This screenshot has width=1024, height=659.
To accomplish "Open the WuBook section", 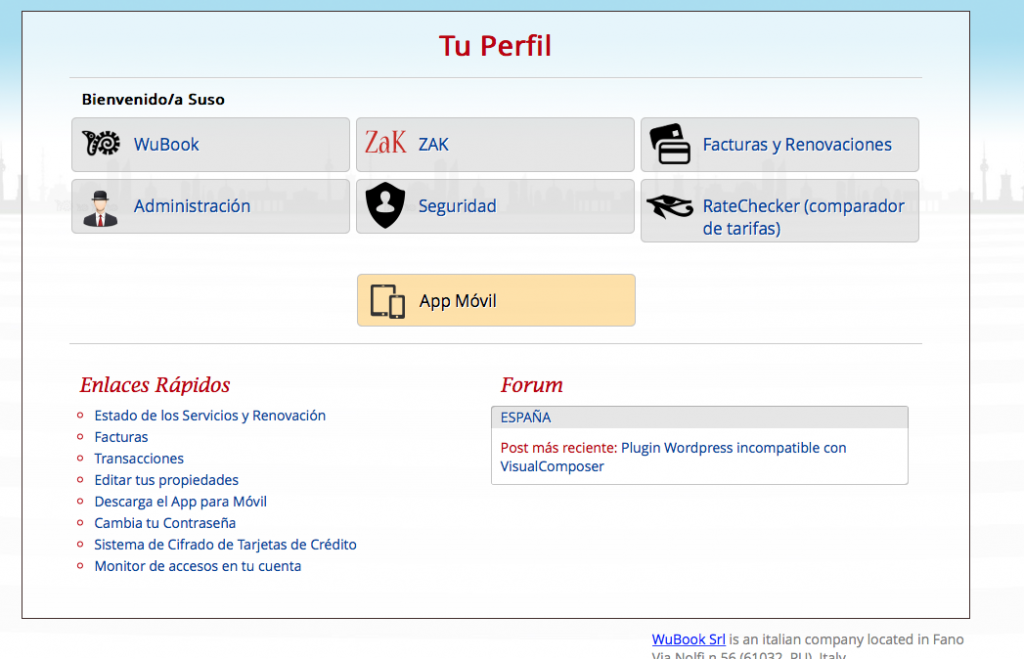I will [x=210, y=144].
